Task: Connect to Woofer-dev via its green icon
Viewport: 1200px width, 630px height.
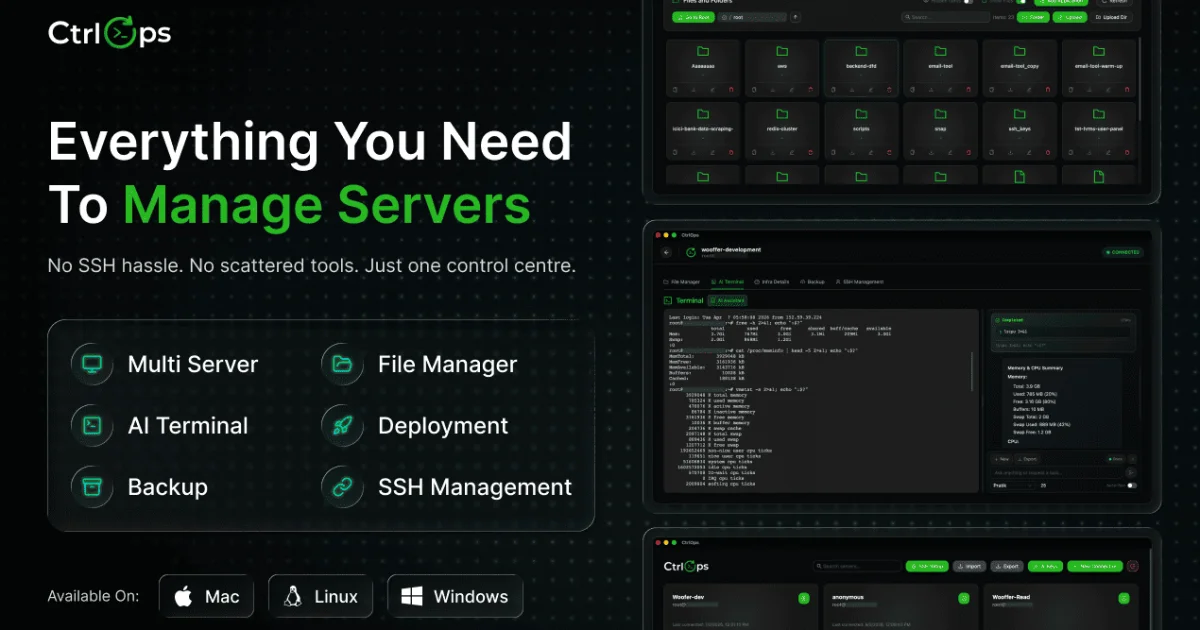Action: 804,598
